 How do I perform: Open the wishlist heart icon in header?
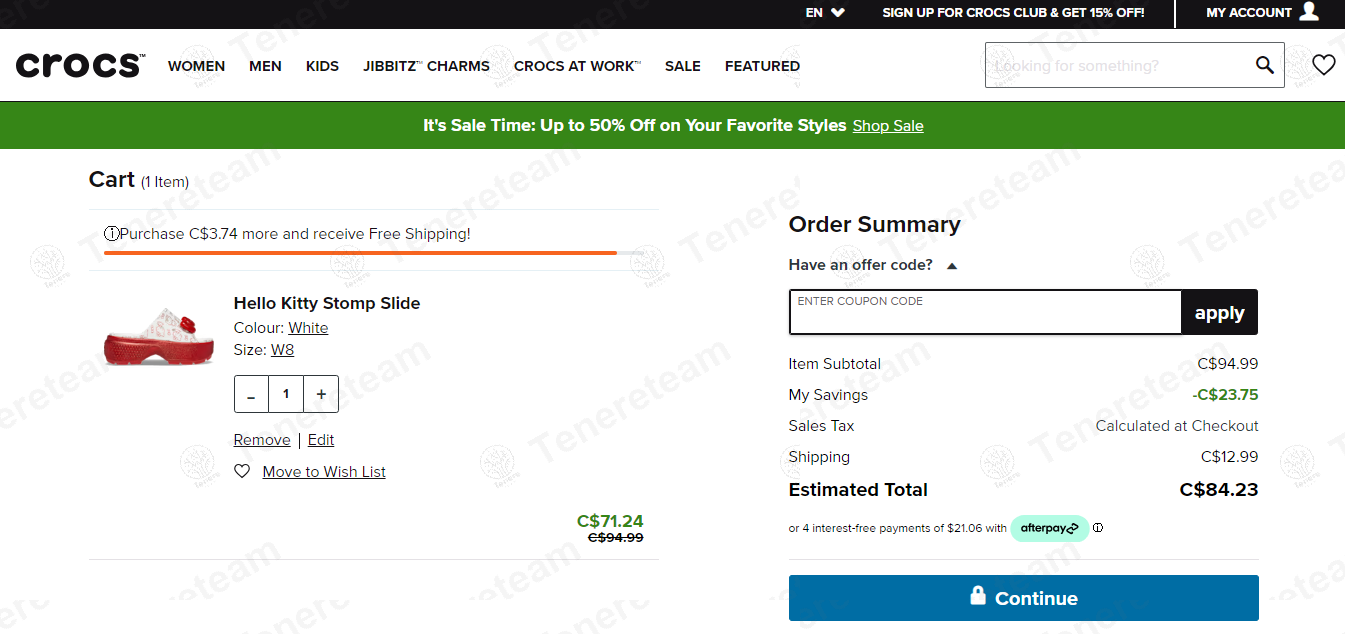[1323, 64]
